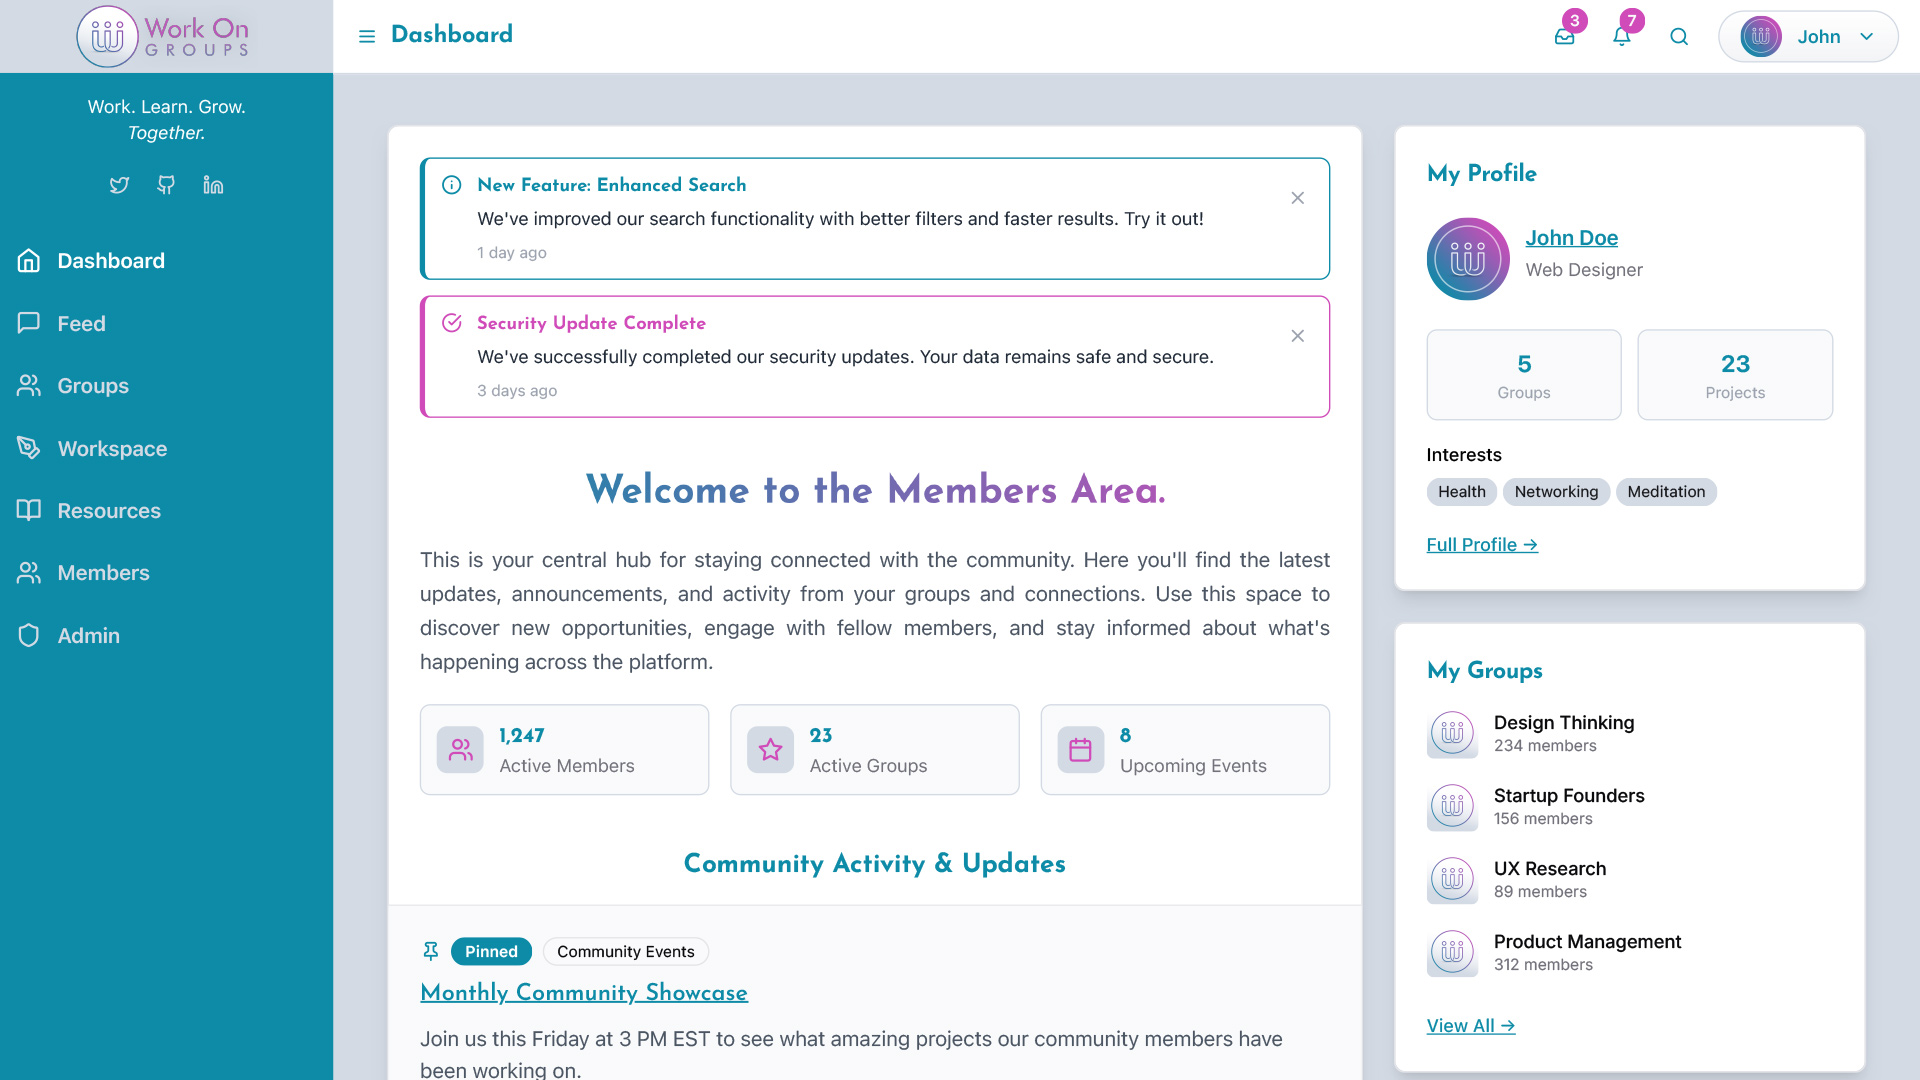
Task: Dismiss the Security Update Complete alert
Action: click(1297, 336)
